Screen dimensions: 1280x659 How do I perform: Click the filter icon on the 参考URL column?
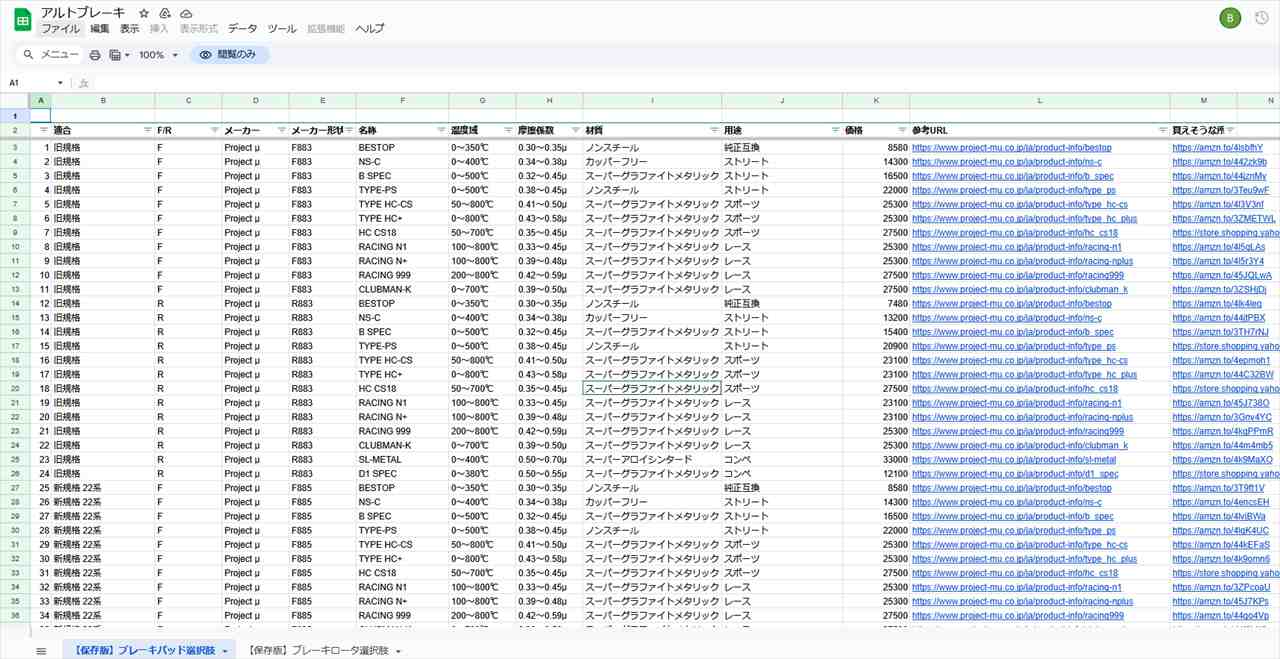coord(1162,131)
